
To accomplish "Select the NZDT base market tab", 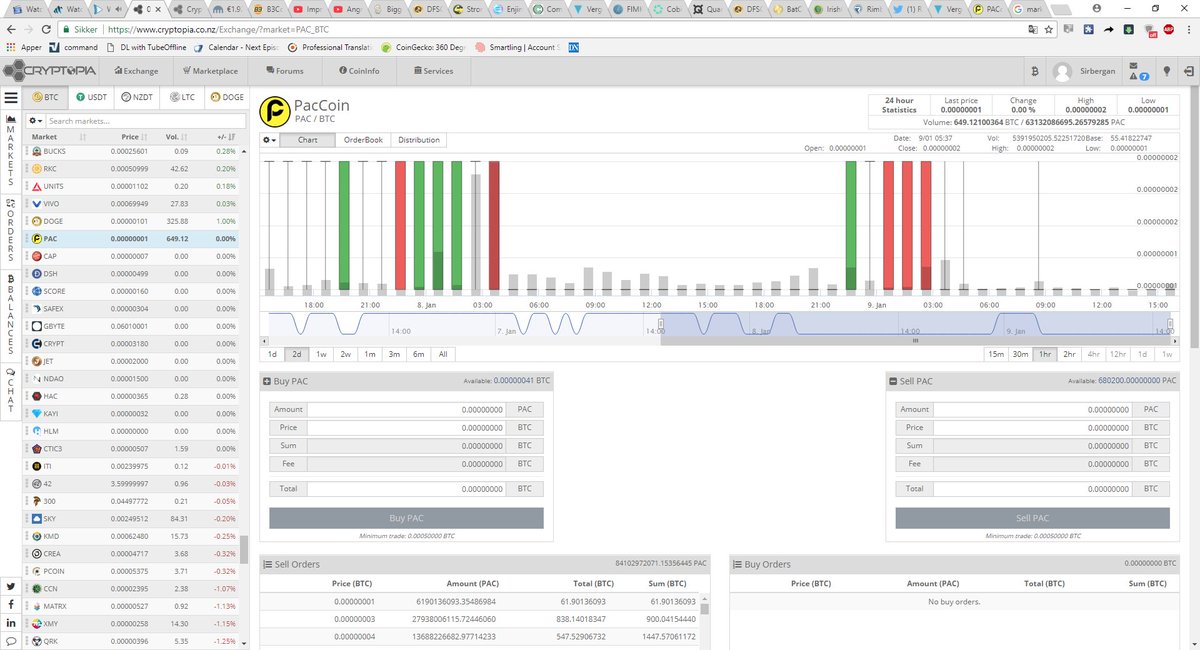I will click(137, 97).
